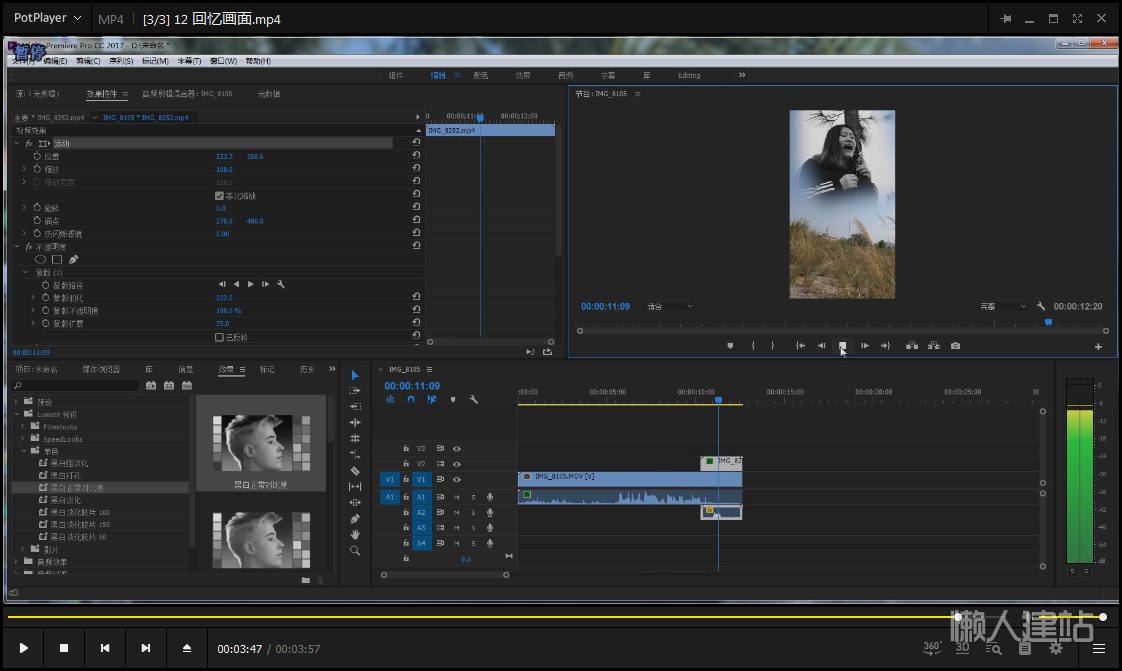This screenshot has height=671, width=1122.
Task: Reset the position parameter value
Action: [416, 155]
